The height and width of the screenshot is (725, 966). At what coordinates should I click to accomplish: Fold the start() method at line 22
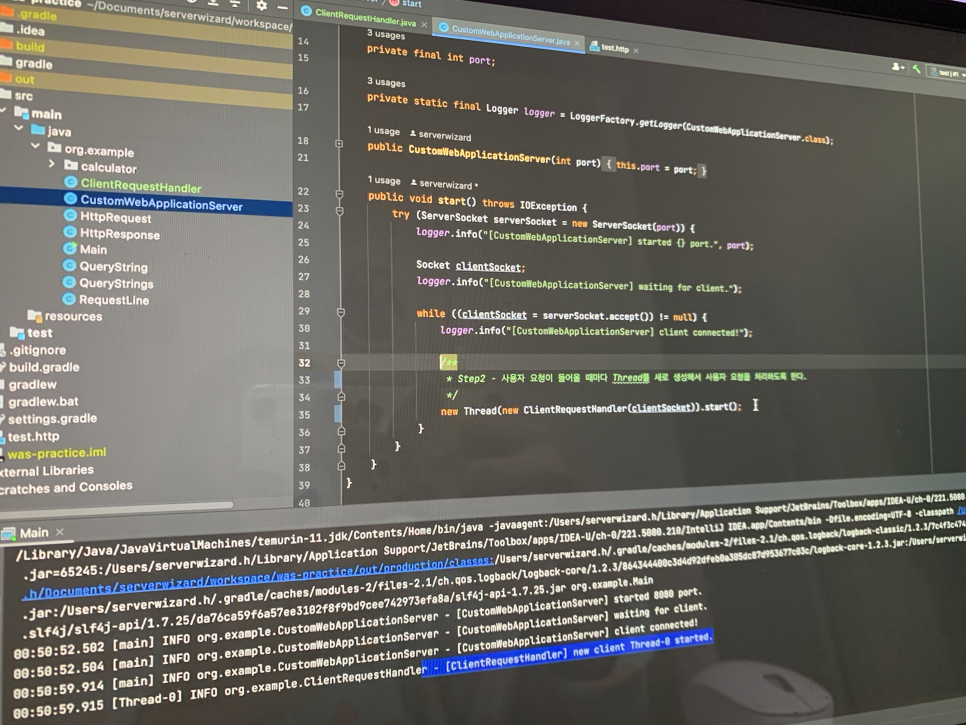tap(339, 195)
